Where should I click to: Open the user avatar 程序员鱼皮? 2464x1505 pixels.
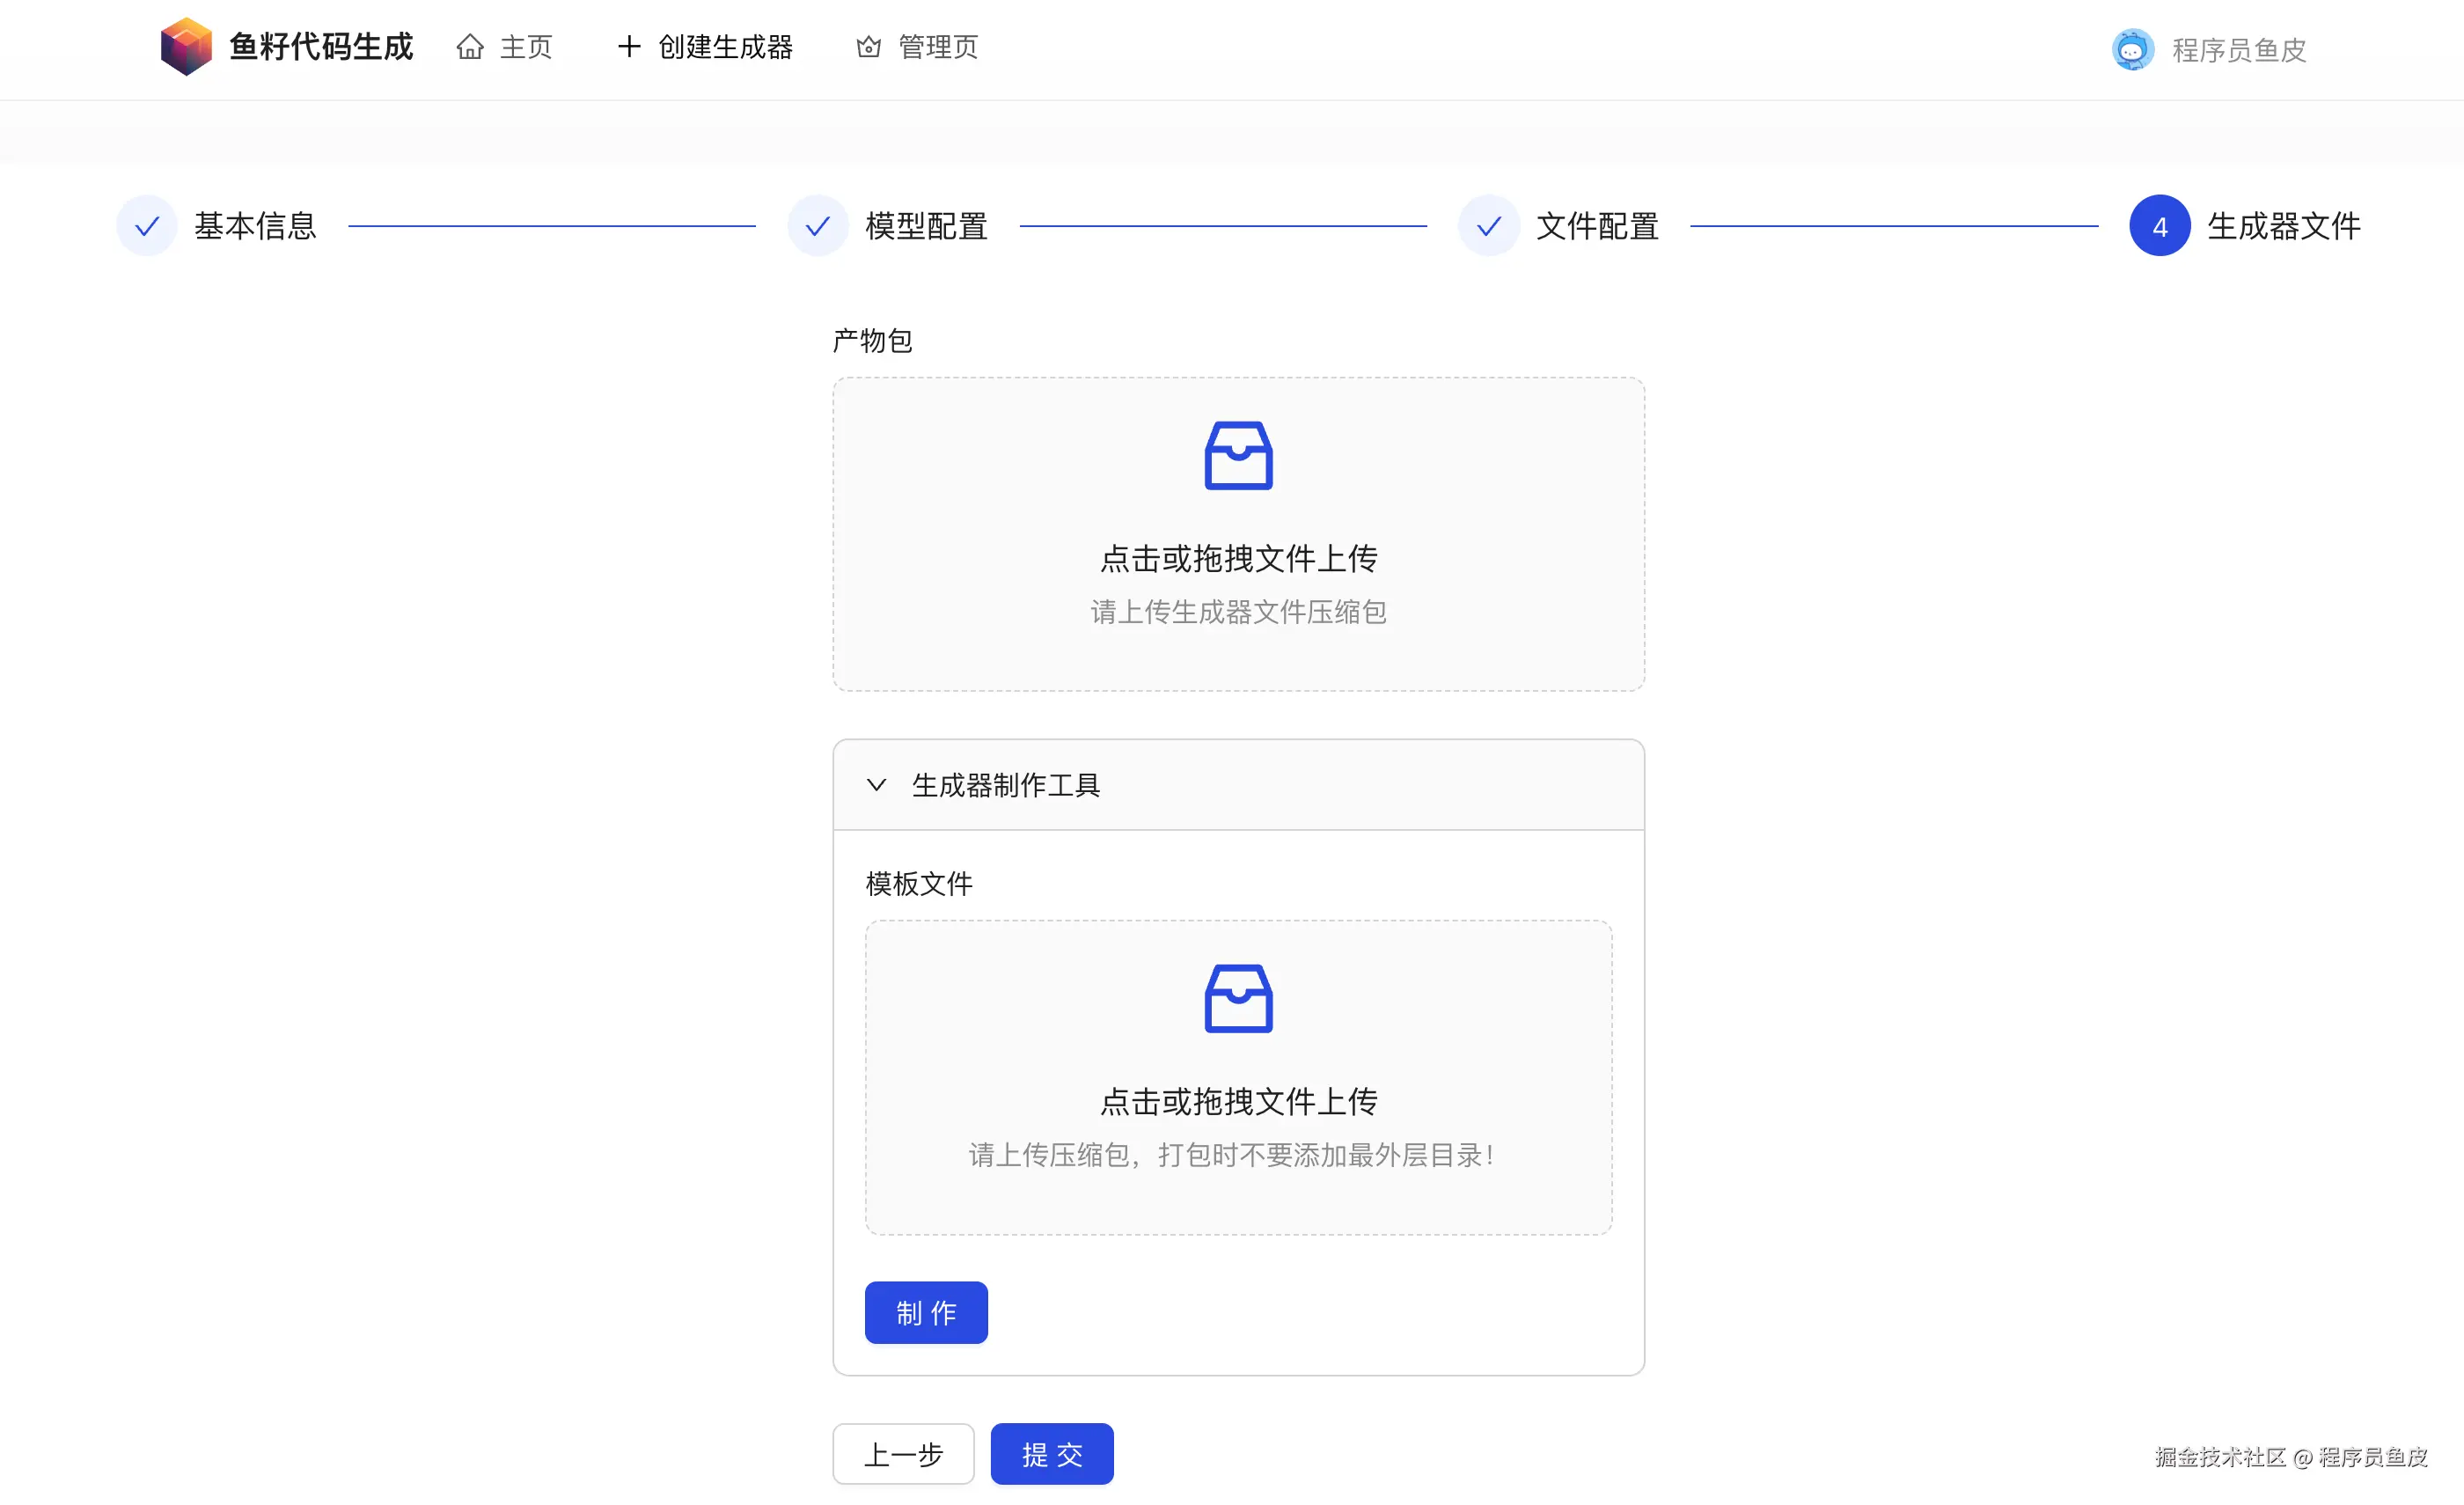(2132, 49)
